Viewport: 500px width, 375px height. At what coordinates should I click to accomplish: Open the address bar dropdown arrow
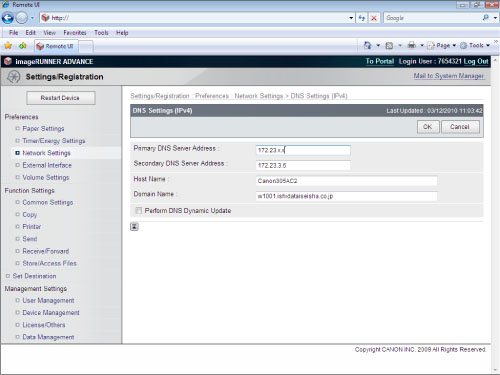click(x=351, y=18)
